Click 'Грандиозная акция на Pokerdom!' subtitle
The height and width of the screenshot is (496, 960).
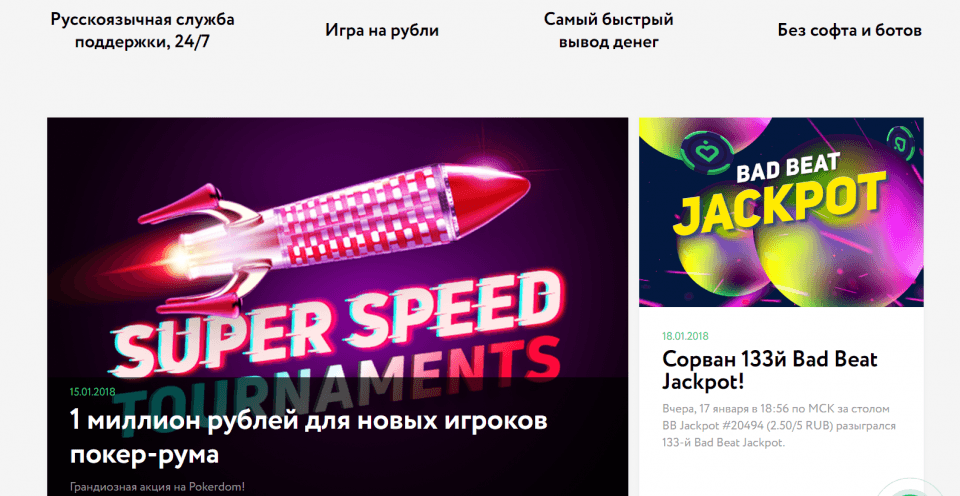(157, 487)
